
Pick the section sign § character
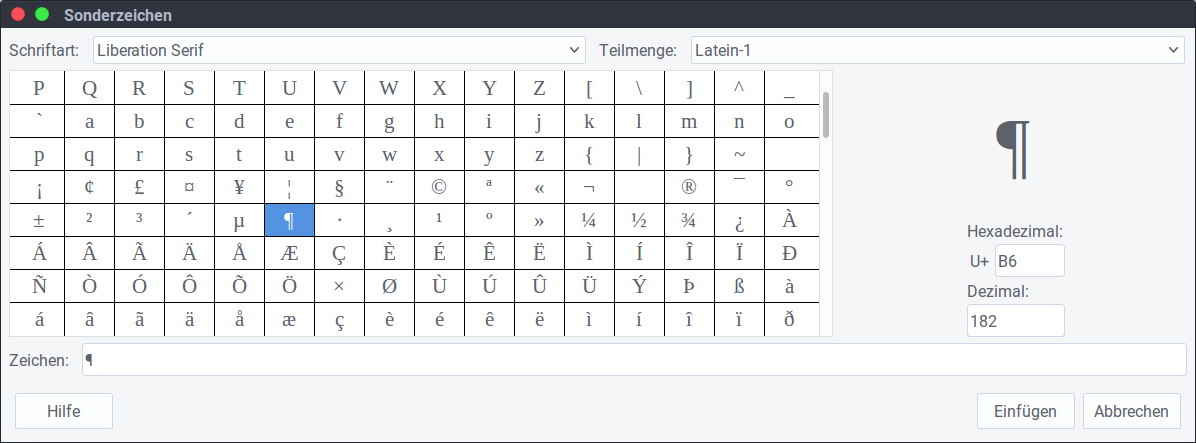339,187
